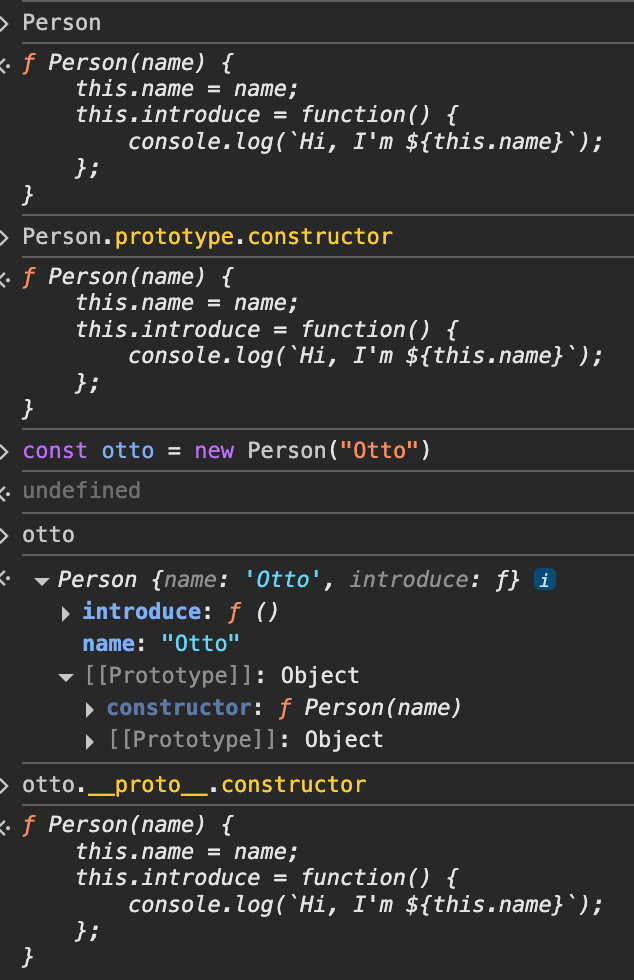Expand the constructor: f Person(name) entry
Viewport: 634px width, 980px height.
[92, 708]
